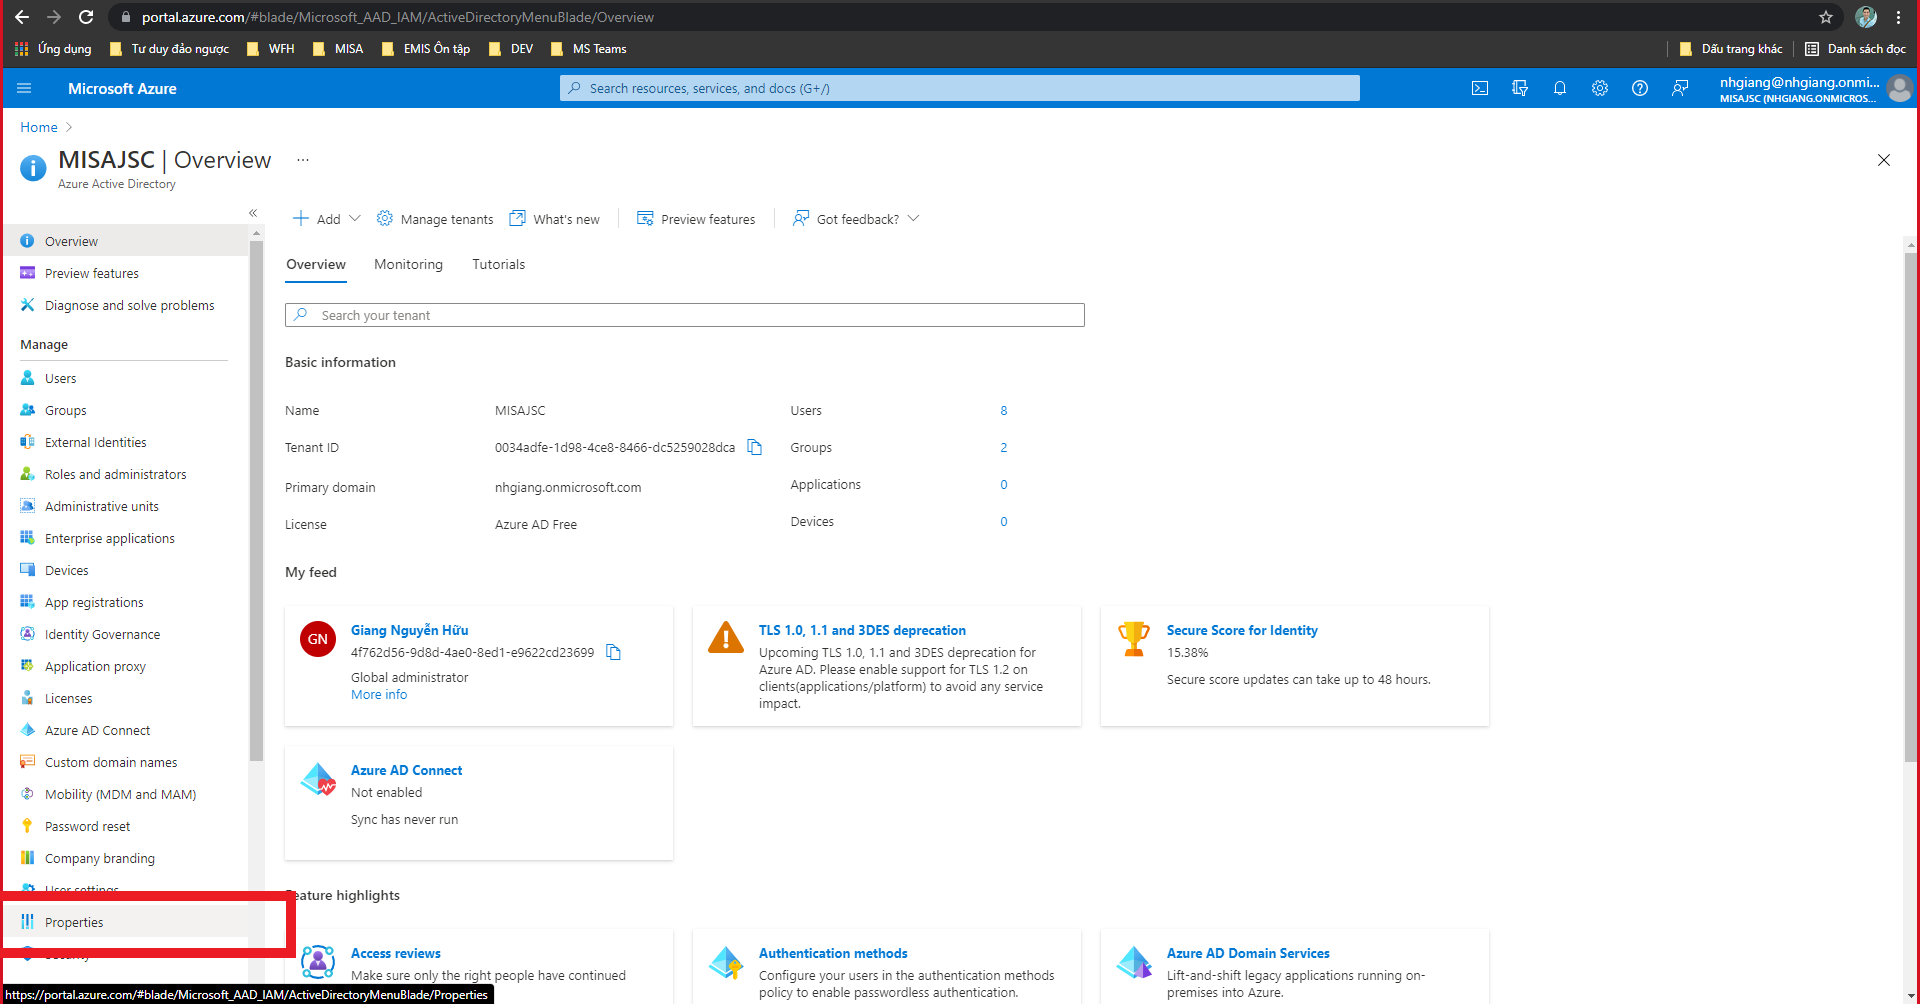Open the Help question mark icon
The height and width of the screenshot is (1004, 1920).
click(1640, 88)
